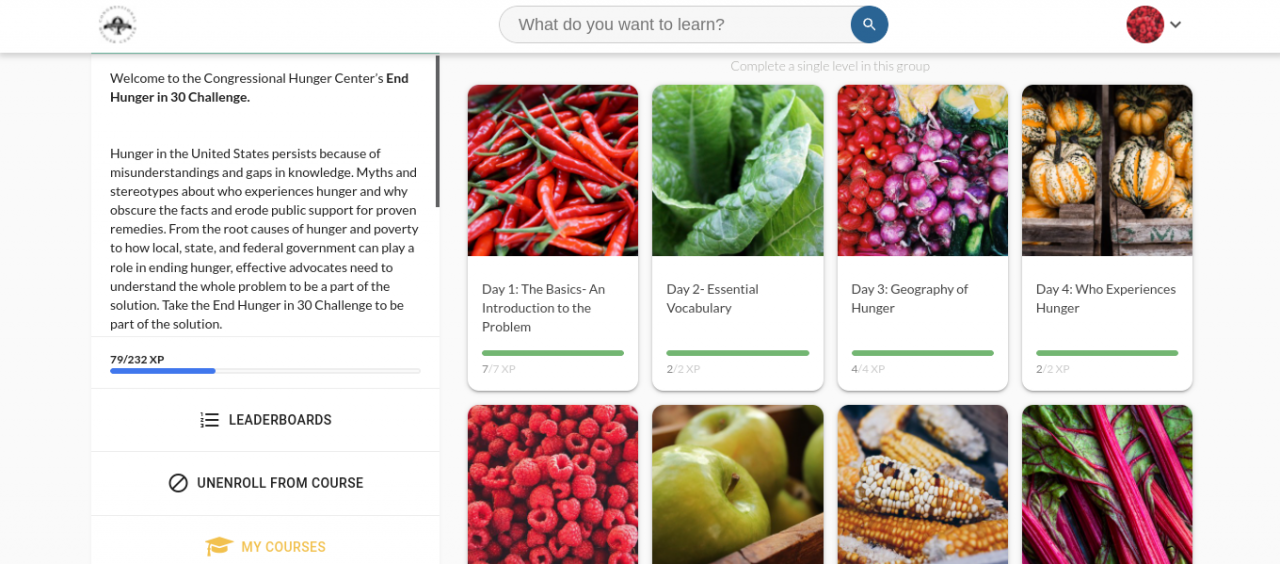The image size is (1280, 564).
Task: Click the My Courses graduation cap icon
Action: pos(219,547)
